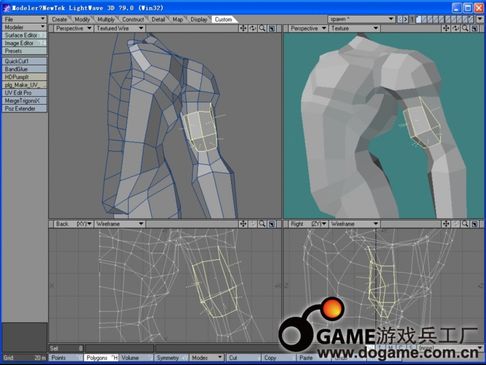Switch to the Detail tab
Screen dimensions: 486x365
158,19
